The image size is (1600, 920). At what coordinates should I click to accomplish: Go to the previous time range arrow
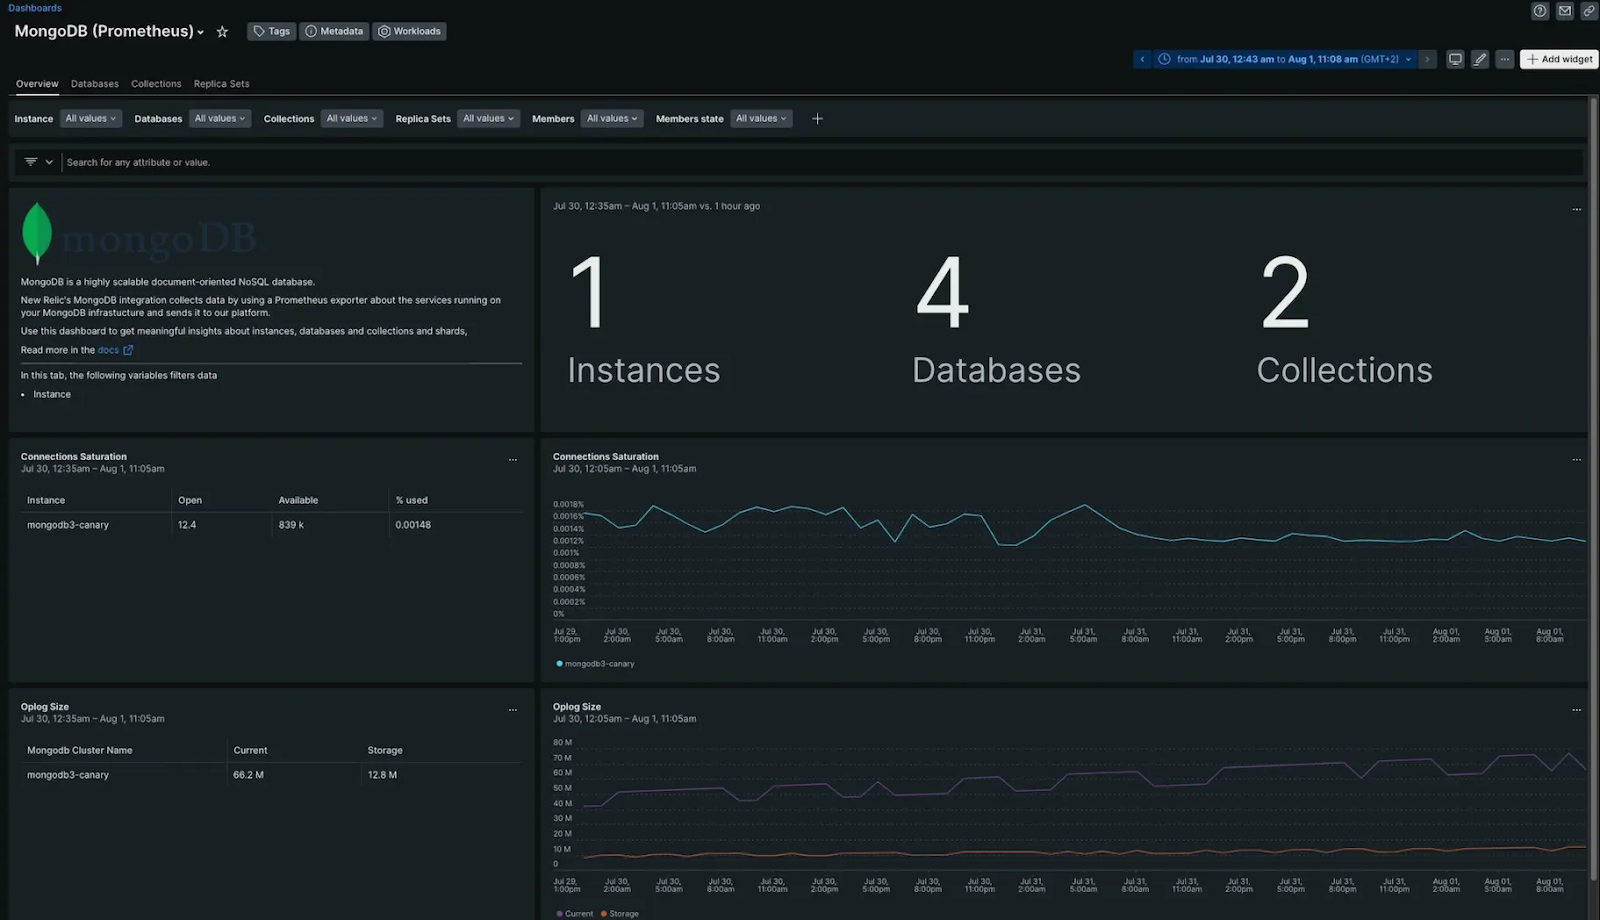click(x=1142, y=59)
